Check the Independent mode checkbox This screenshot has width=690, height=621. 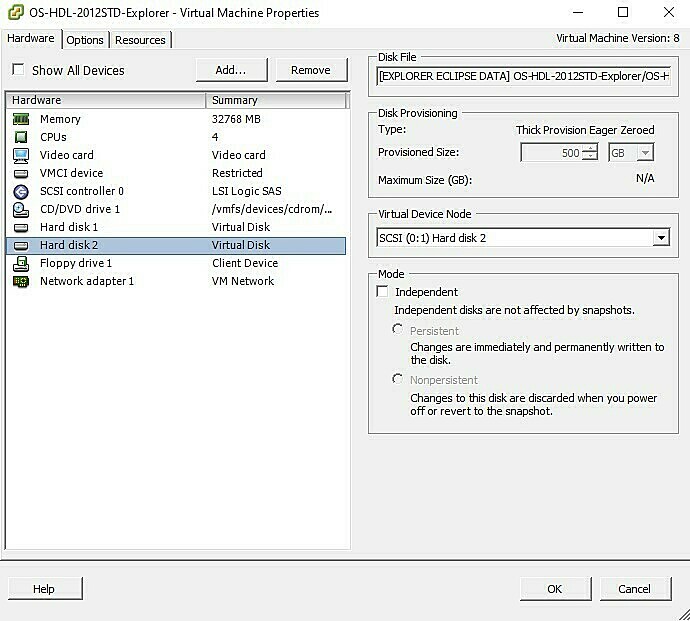click(x=382, y=291)
